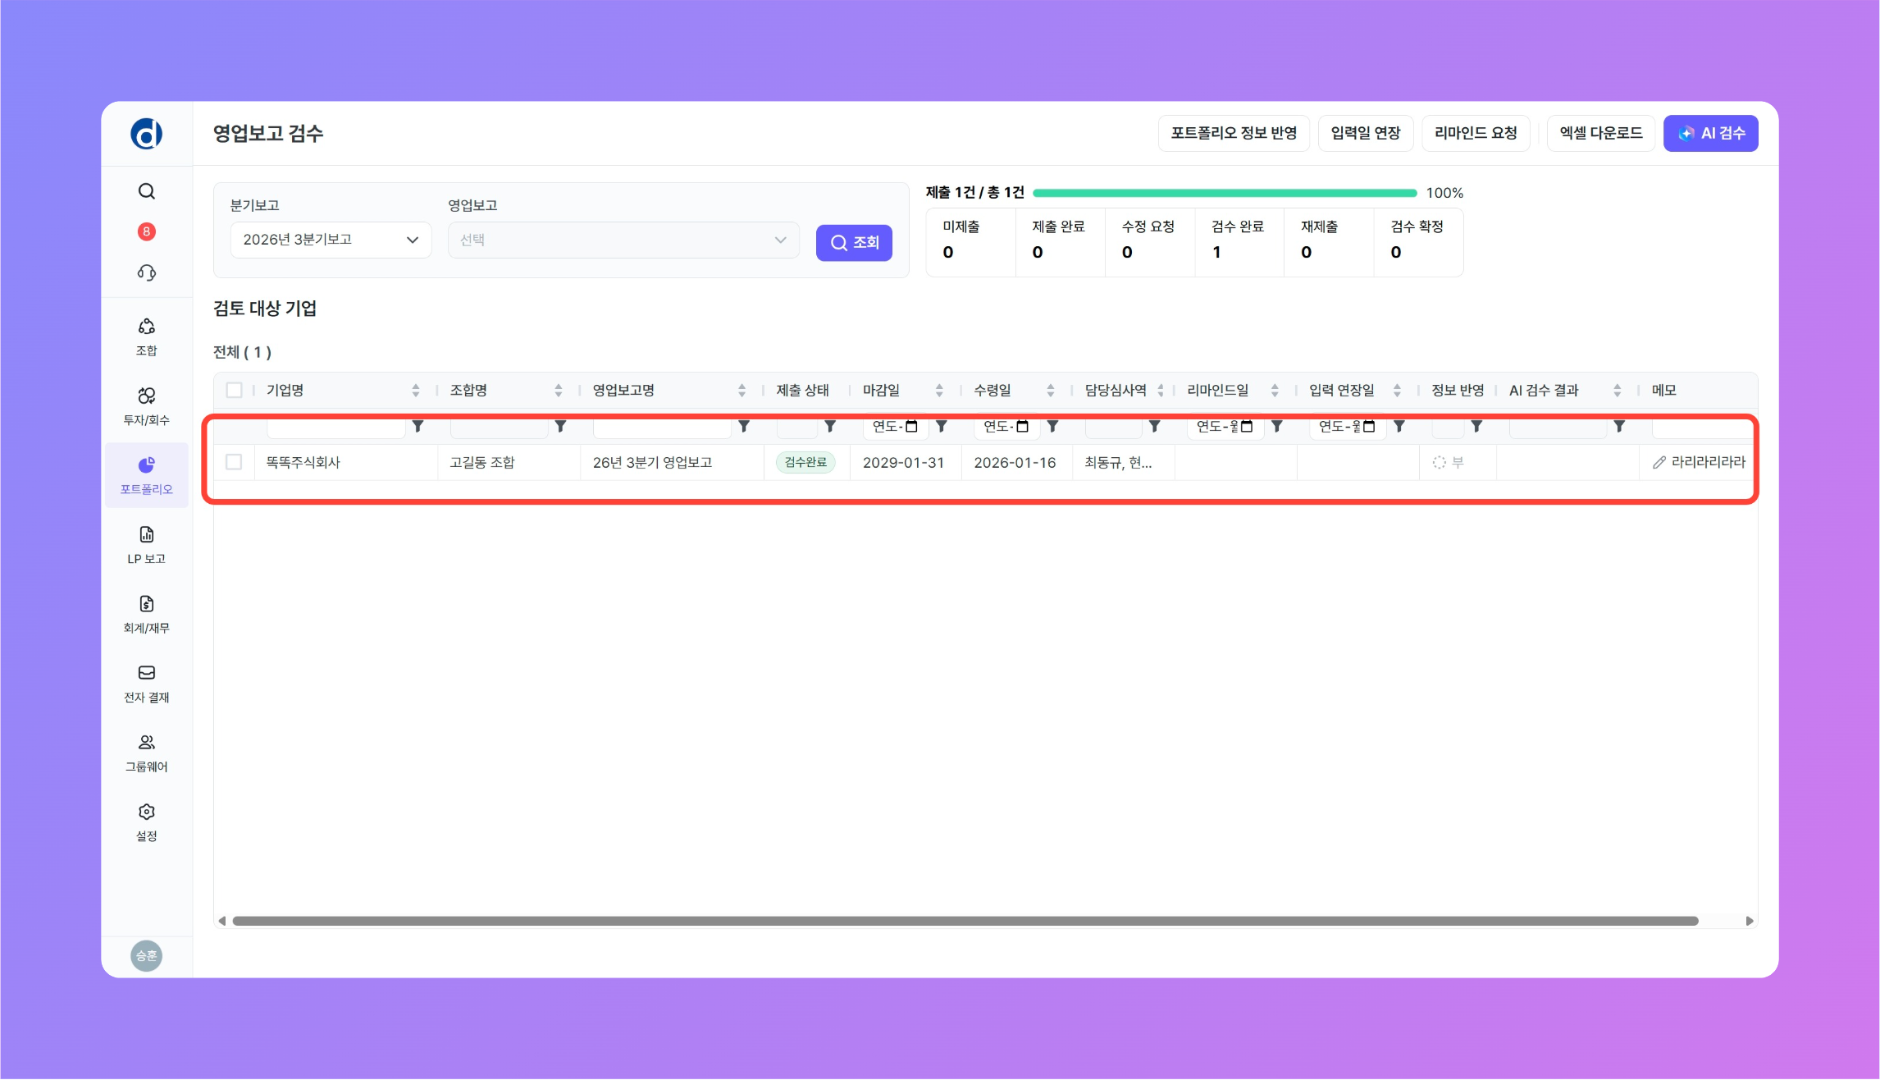The height and width of the screenshot is (1080, 1880).
Task: Click the filter funnel for 영업보고명 column
Action: 744,427
